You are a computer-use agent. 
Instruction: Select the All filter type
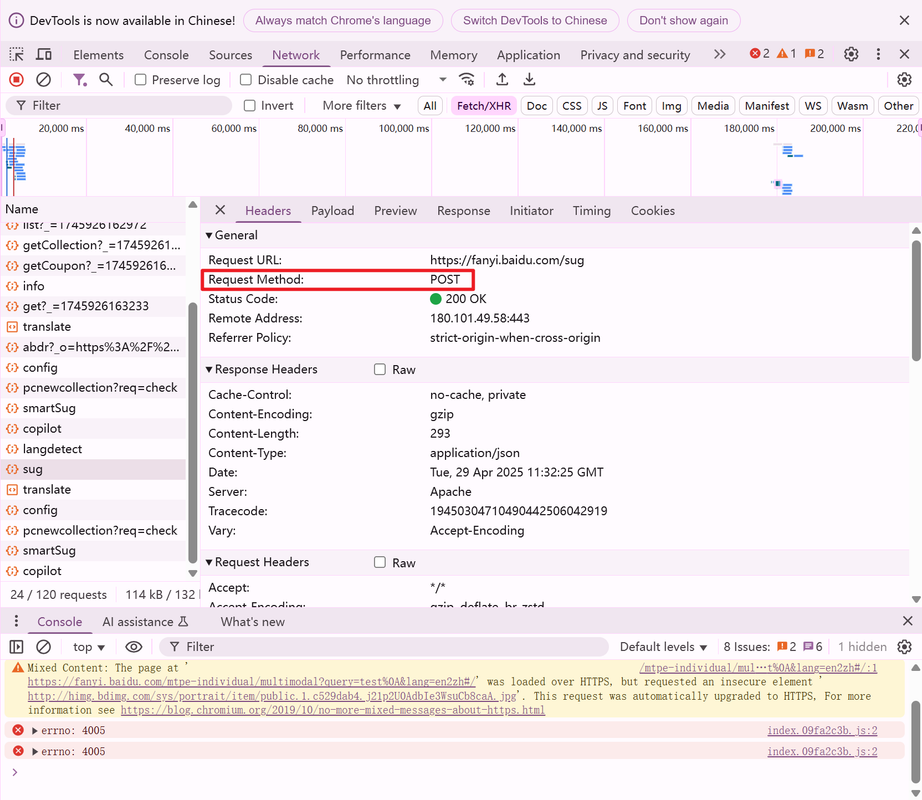pos(430,106)
